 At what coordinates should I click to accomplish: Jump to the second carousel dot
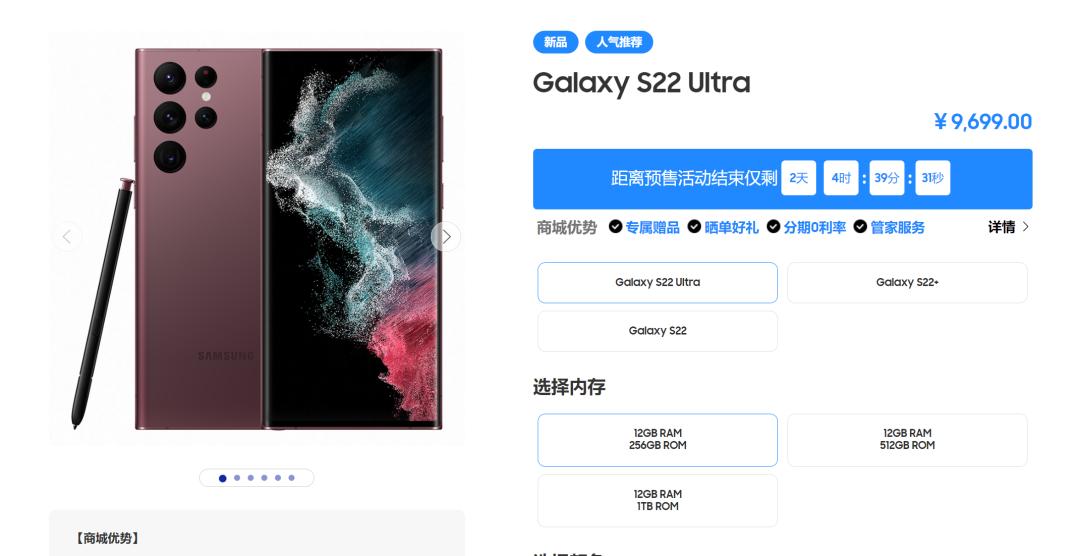tap(237, 477)
